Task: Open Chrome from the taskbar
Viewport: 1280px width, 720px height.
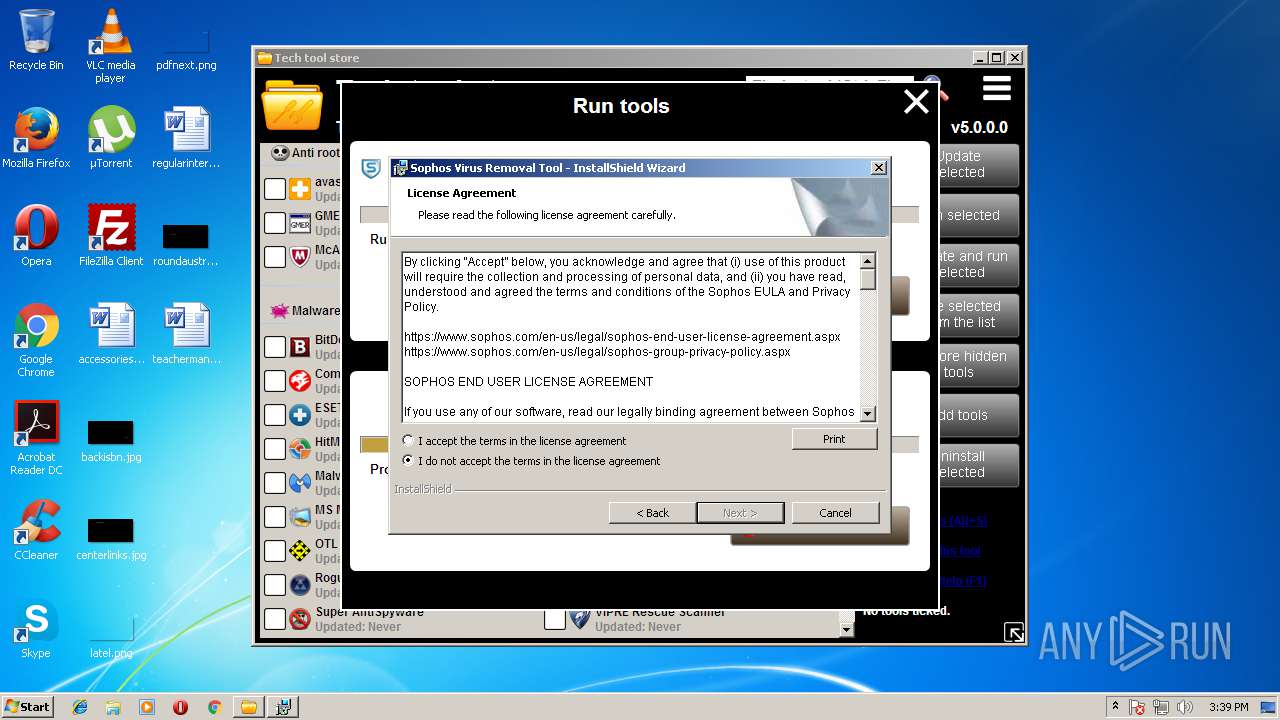Action: (214, 707)
